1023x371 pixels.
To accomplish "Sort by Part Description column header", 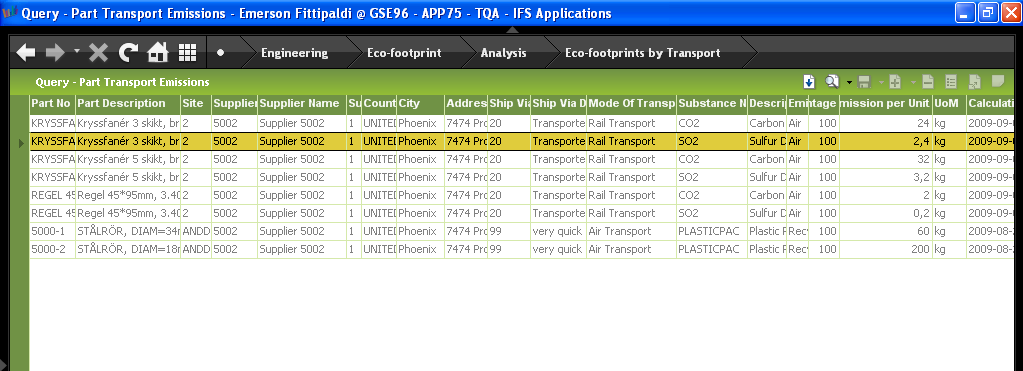I will (x=128, y=104).
